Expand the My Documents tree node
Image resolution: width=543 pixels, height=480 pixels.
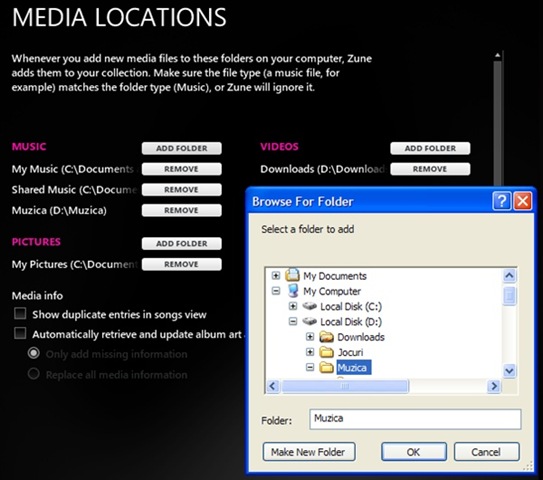coord(276,275)
